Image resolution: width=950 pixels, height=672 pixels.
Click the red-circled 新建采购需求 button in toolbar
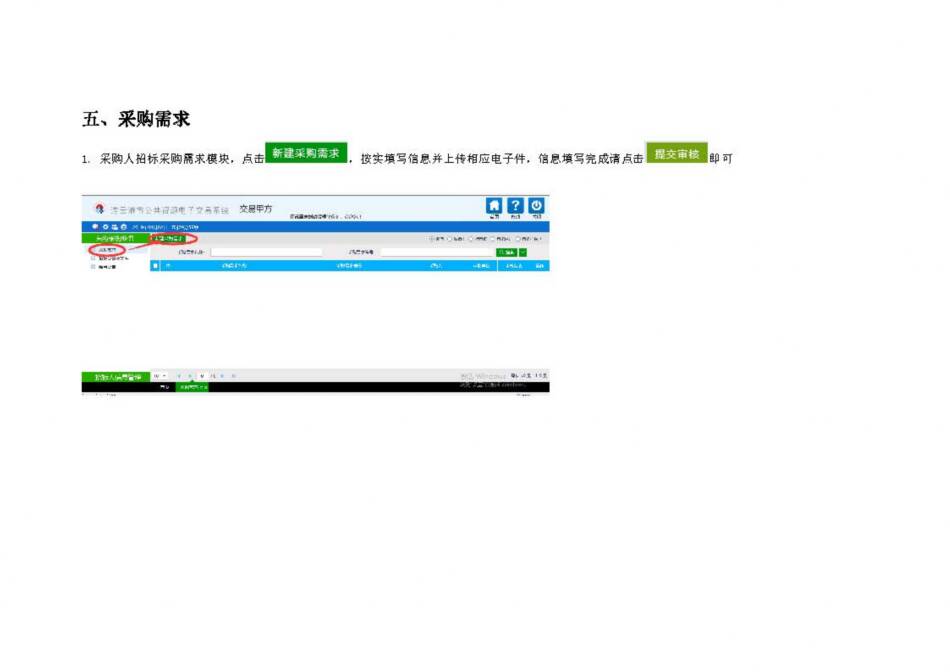pos(173,239)
